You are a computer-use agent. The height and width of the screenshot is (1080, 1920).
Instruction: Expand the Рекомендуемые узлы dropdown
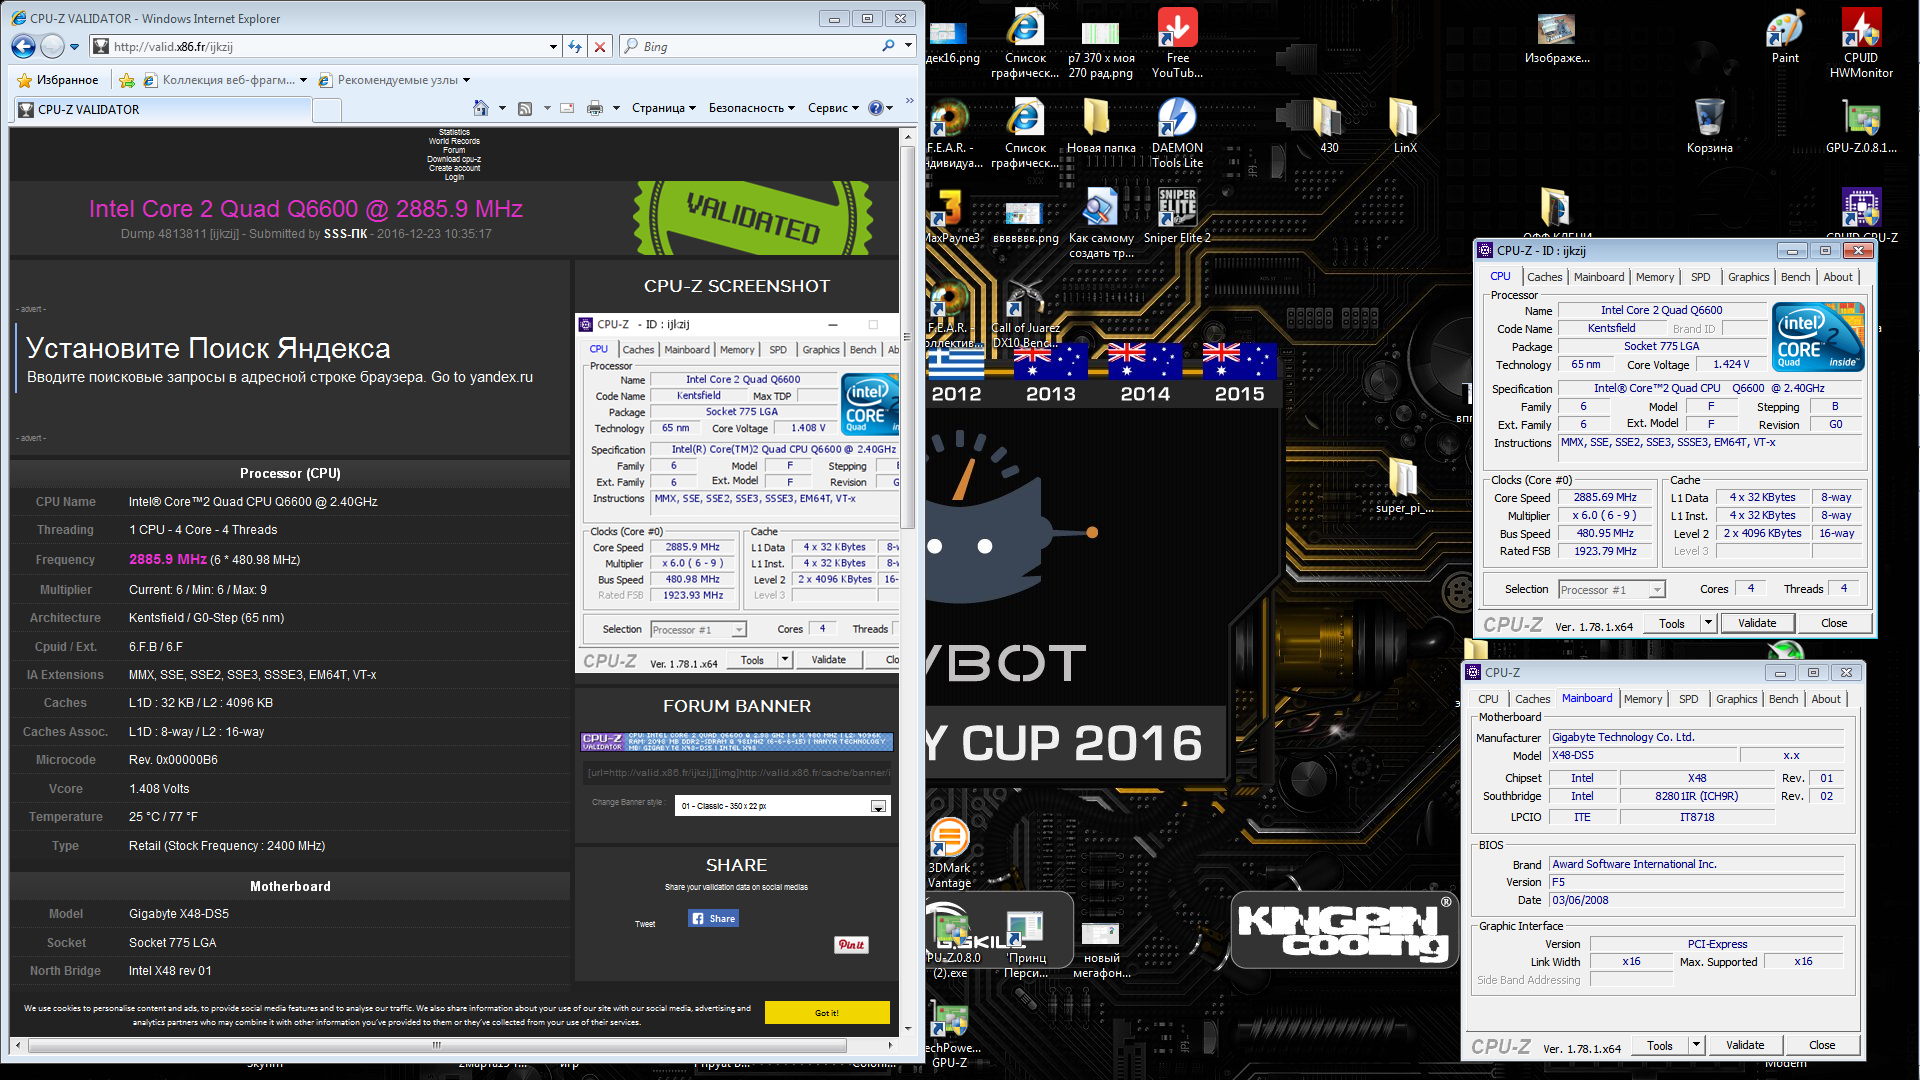coord(466,80)
